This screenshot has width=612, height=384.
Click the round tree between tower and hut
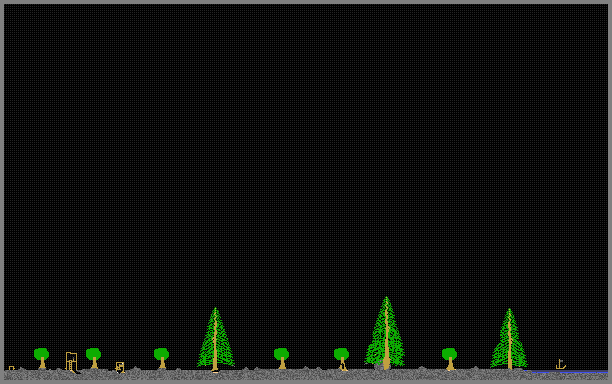(x=94, y=358)
